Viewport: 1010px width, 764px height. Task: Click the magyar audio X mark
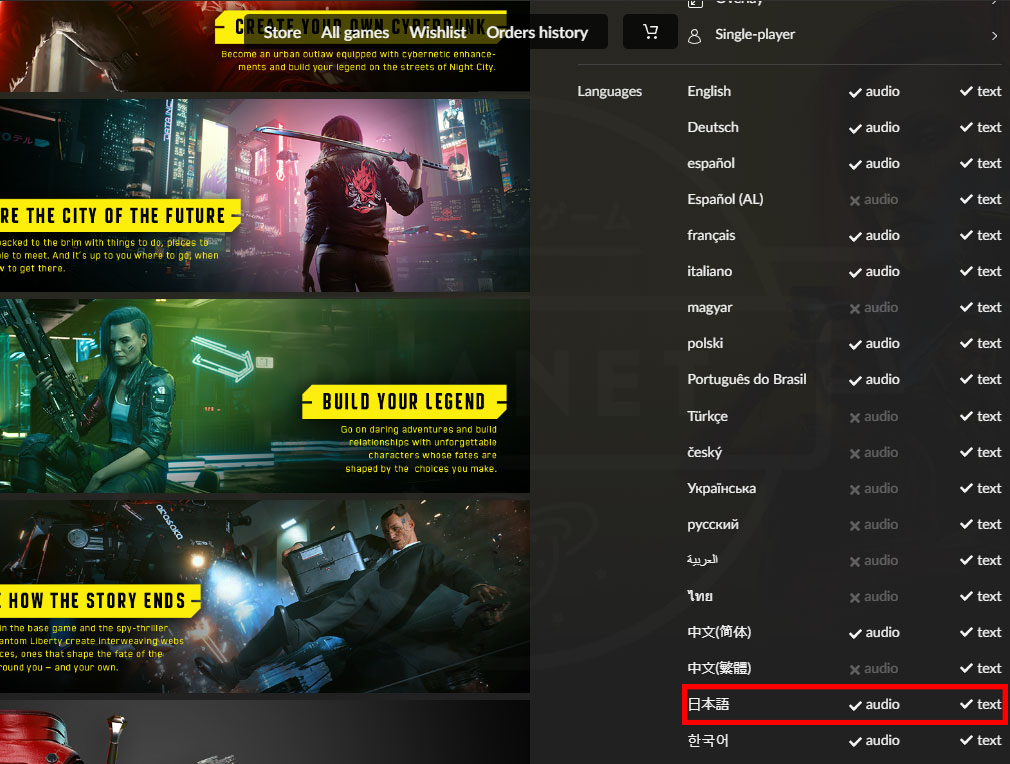(x=855, y=309)
